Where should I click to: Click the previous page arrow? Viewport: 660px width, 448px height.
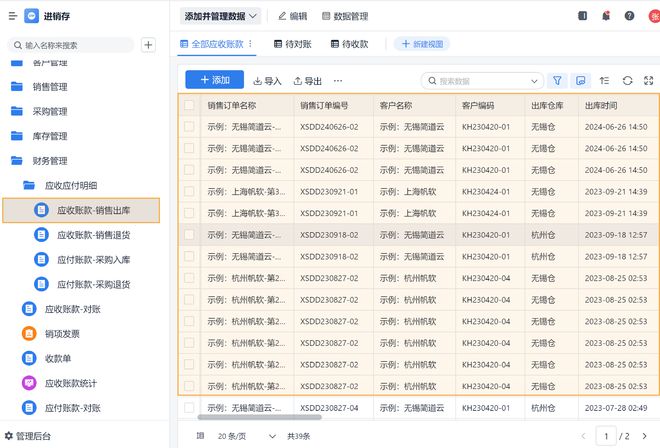point(583,436)
